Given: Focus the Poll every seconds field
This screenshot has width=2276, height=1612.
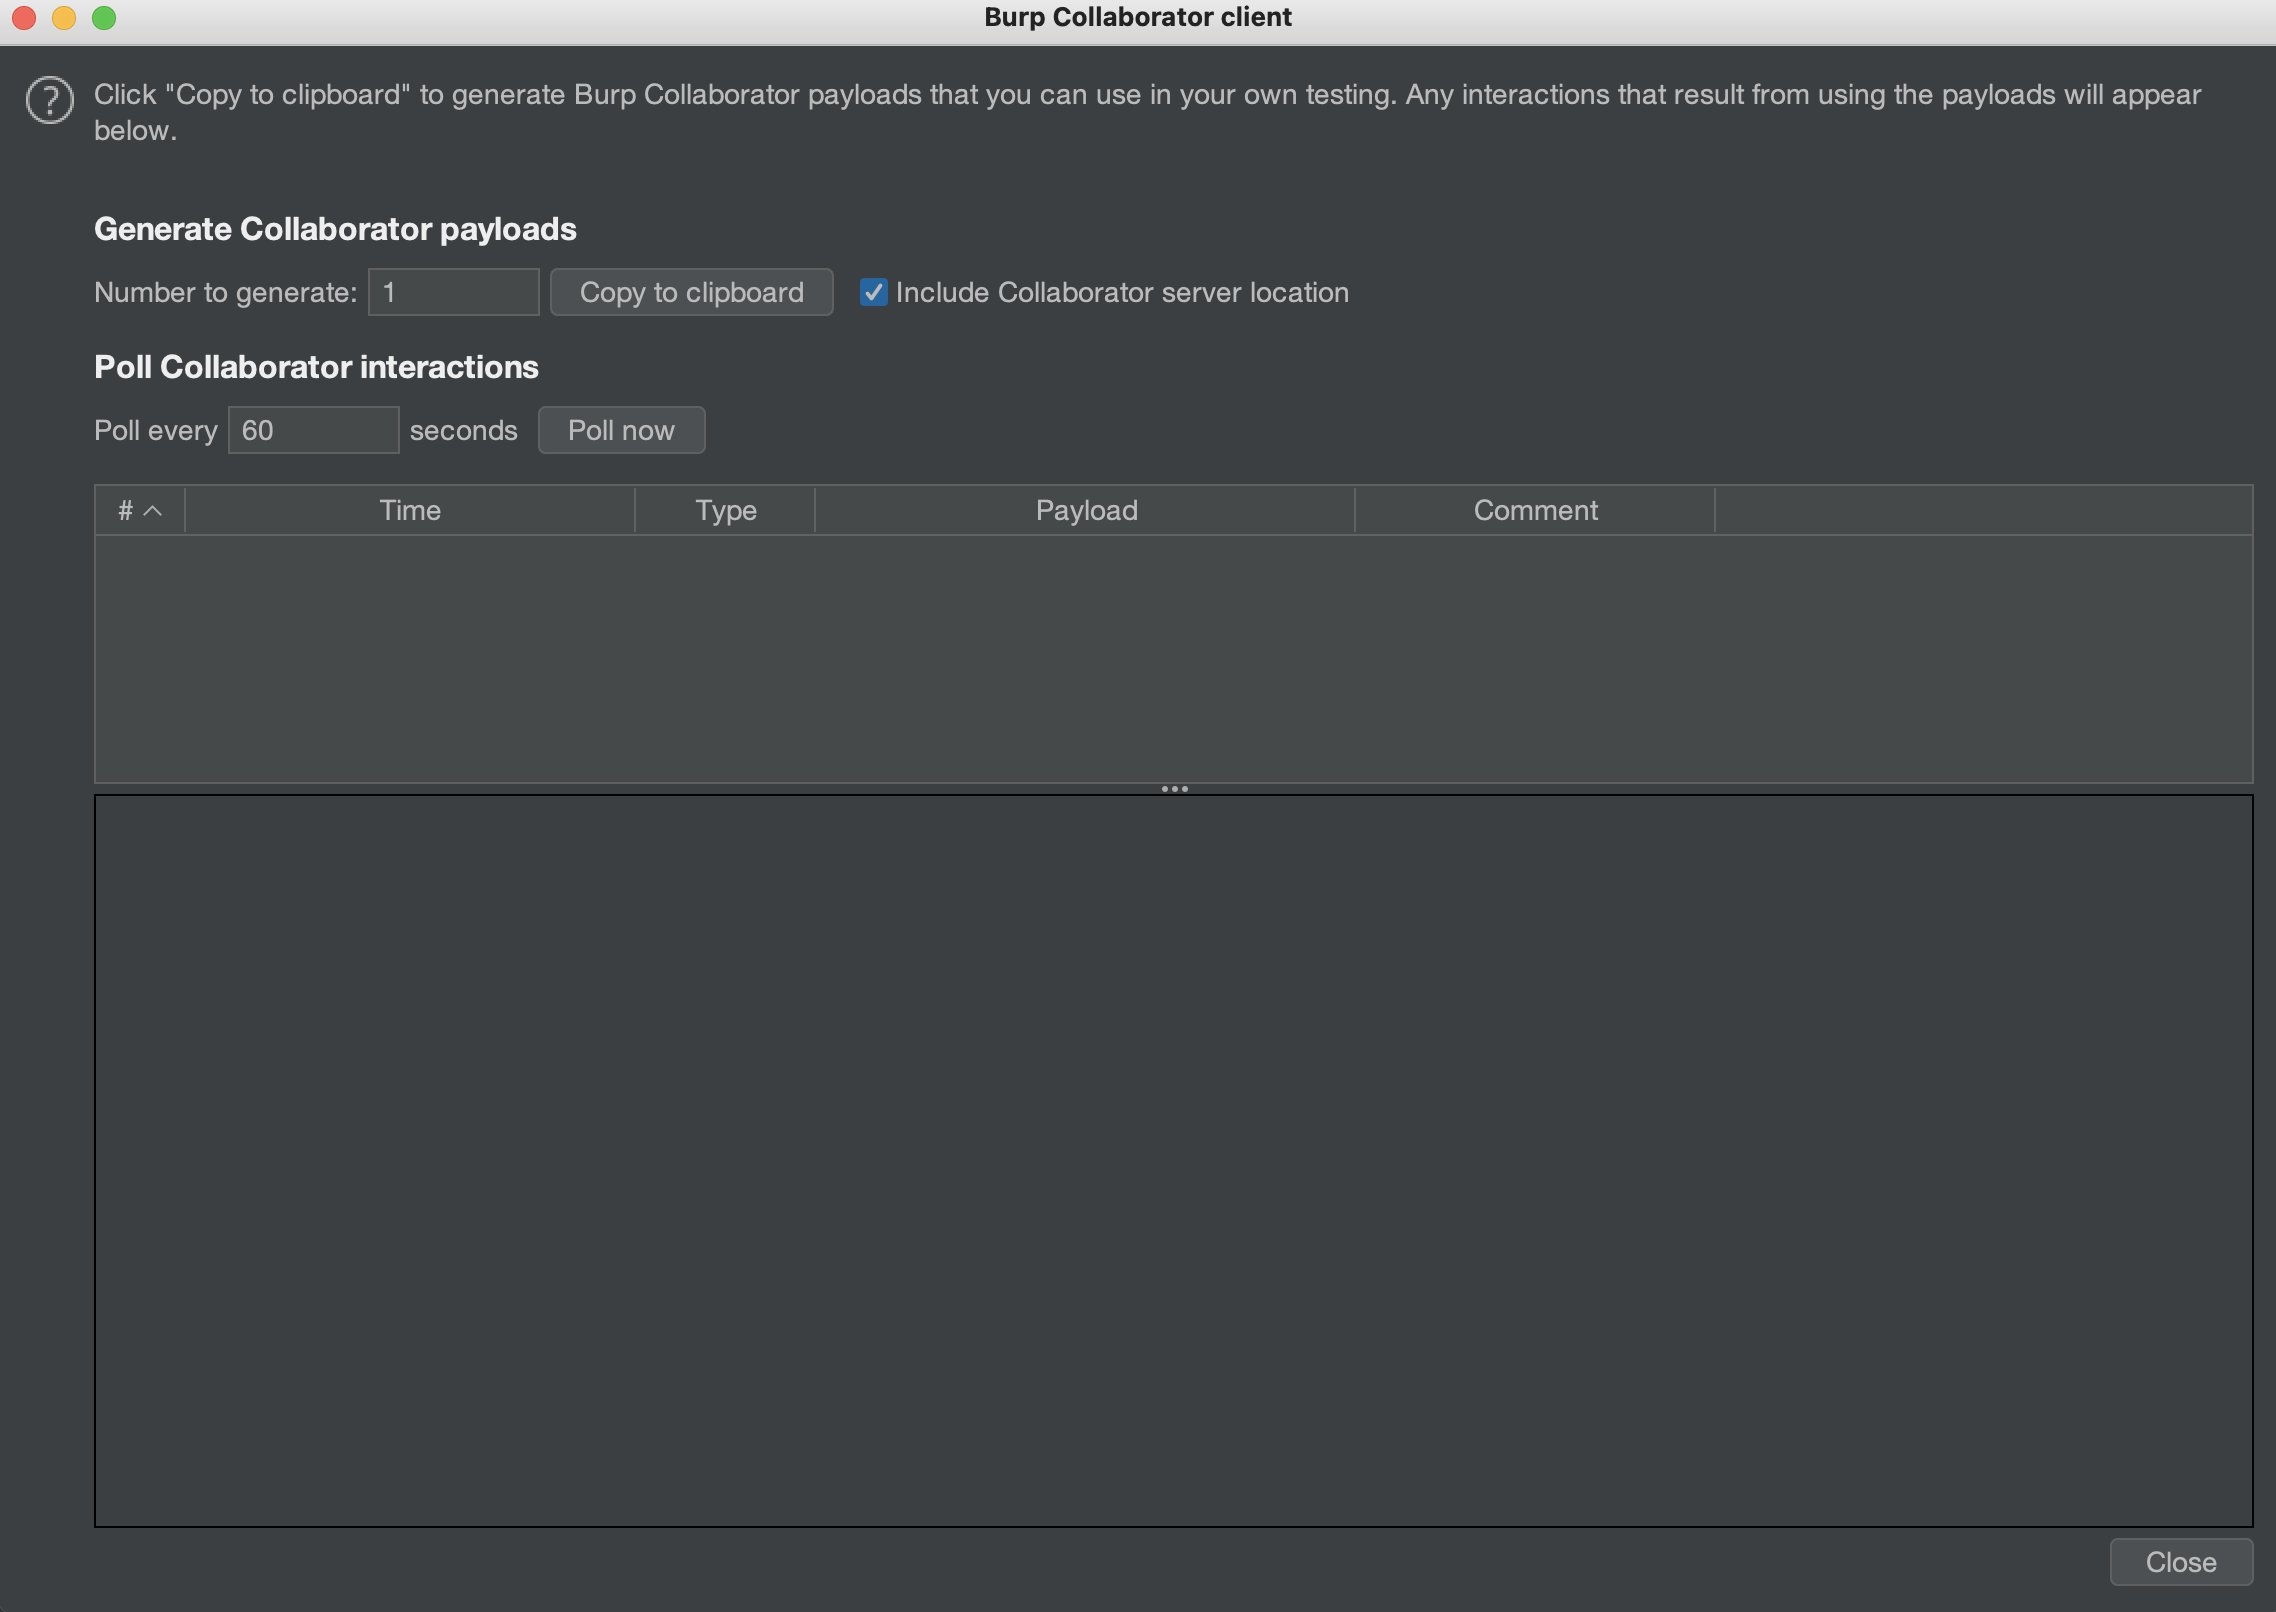Looking at the screenshot, I should coord(314,430).
